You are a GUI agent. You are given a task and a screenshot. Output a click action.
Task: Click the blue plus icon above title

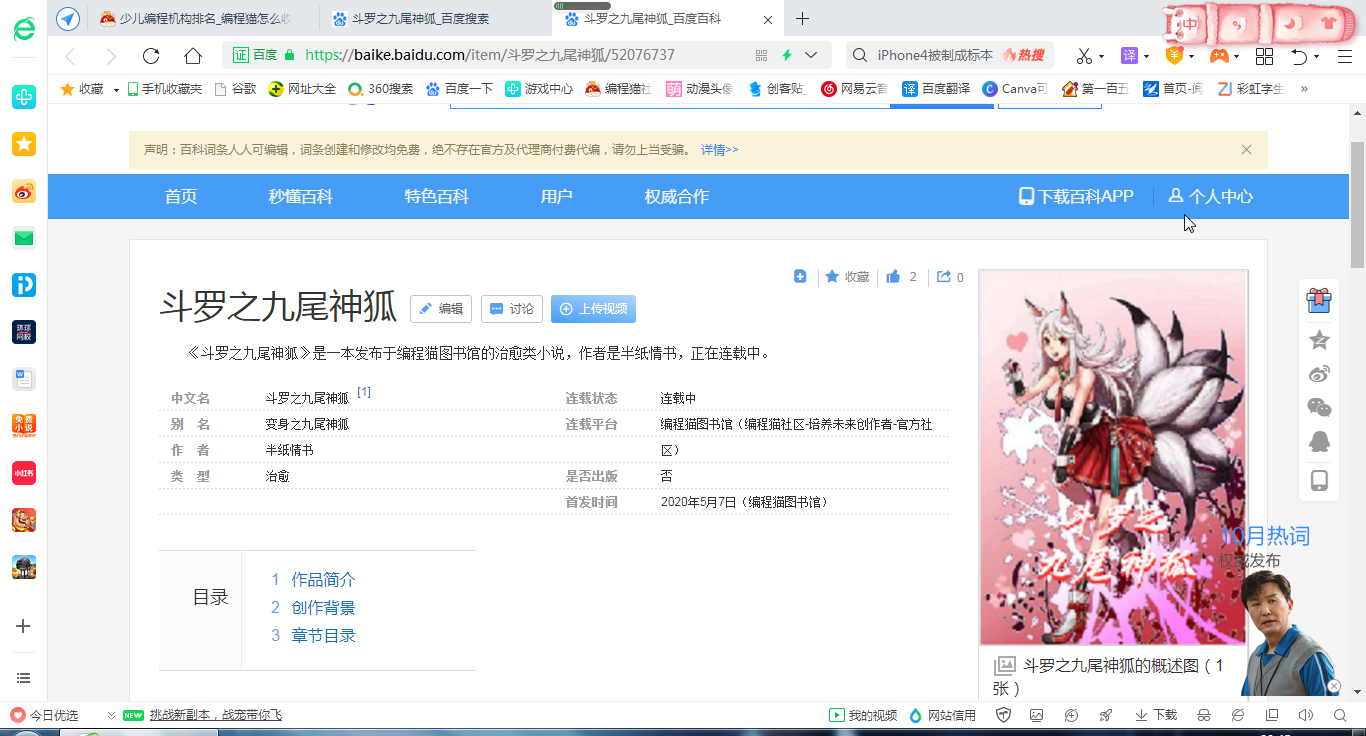click(x=800, y=276)
